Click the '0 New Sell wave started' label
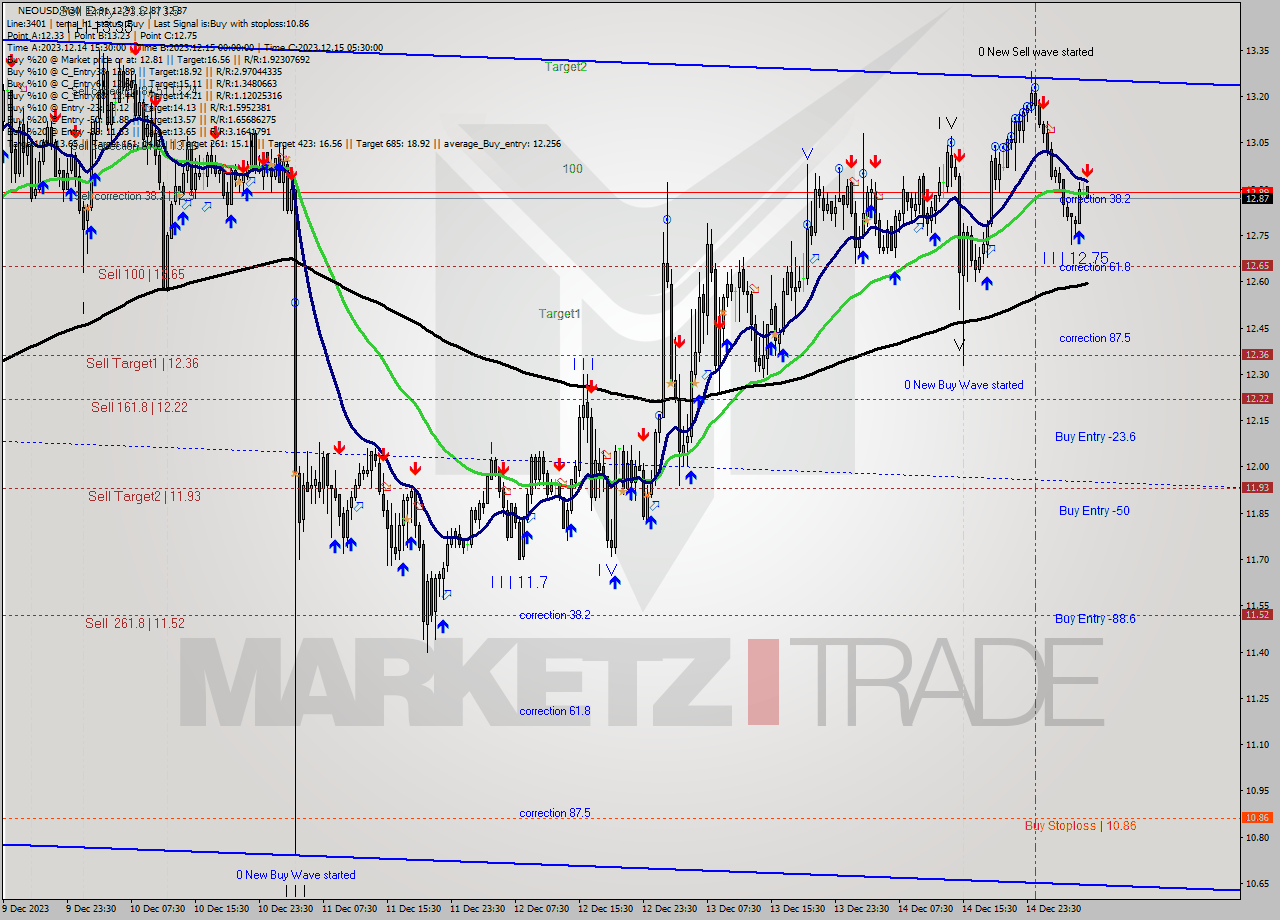 tap(1035, 52)
